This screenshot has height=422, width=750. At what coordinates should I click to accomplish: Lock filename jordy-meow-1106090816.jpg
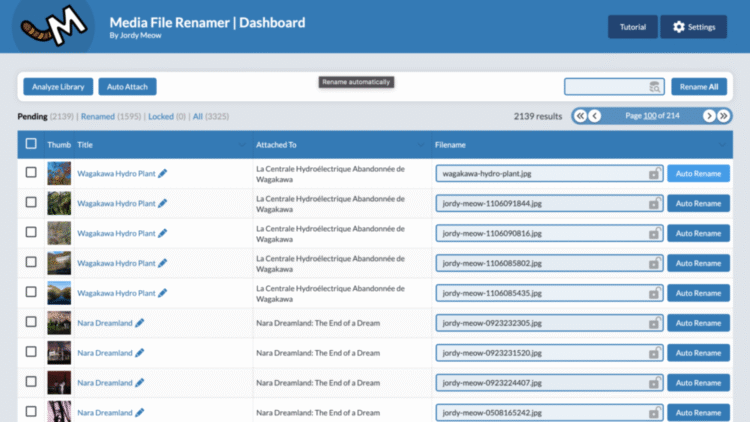pyautogui.click(x=654, y=233)
